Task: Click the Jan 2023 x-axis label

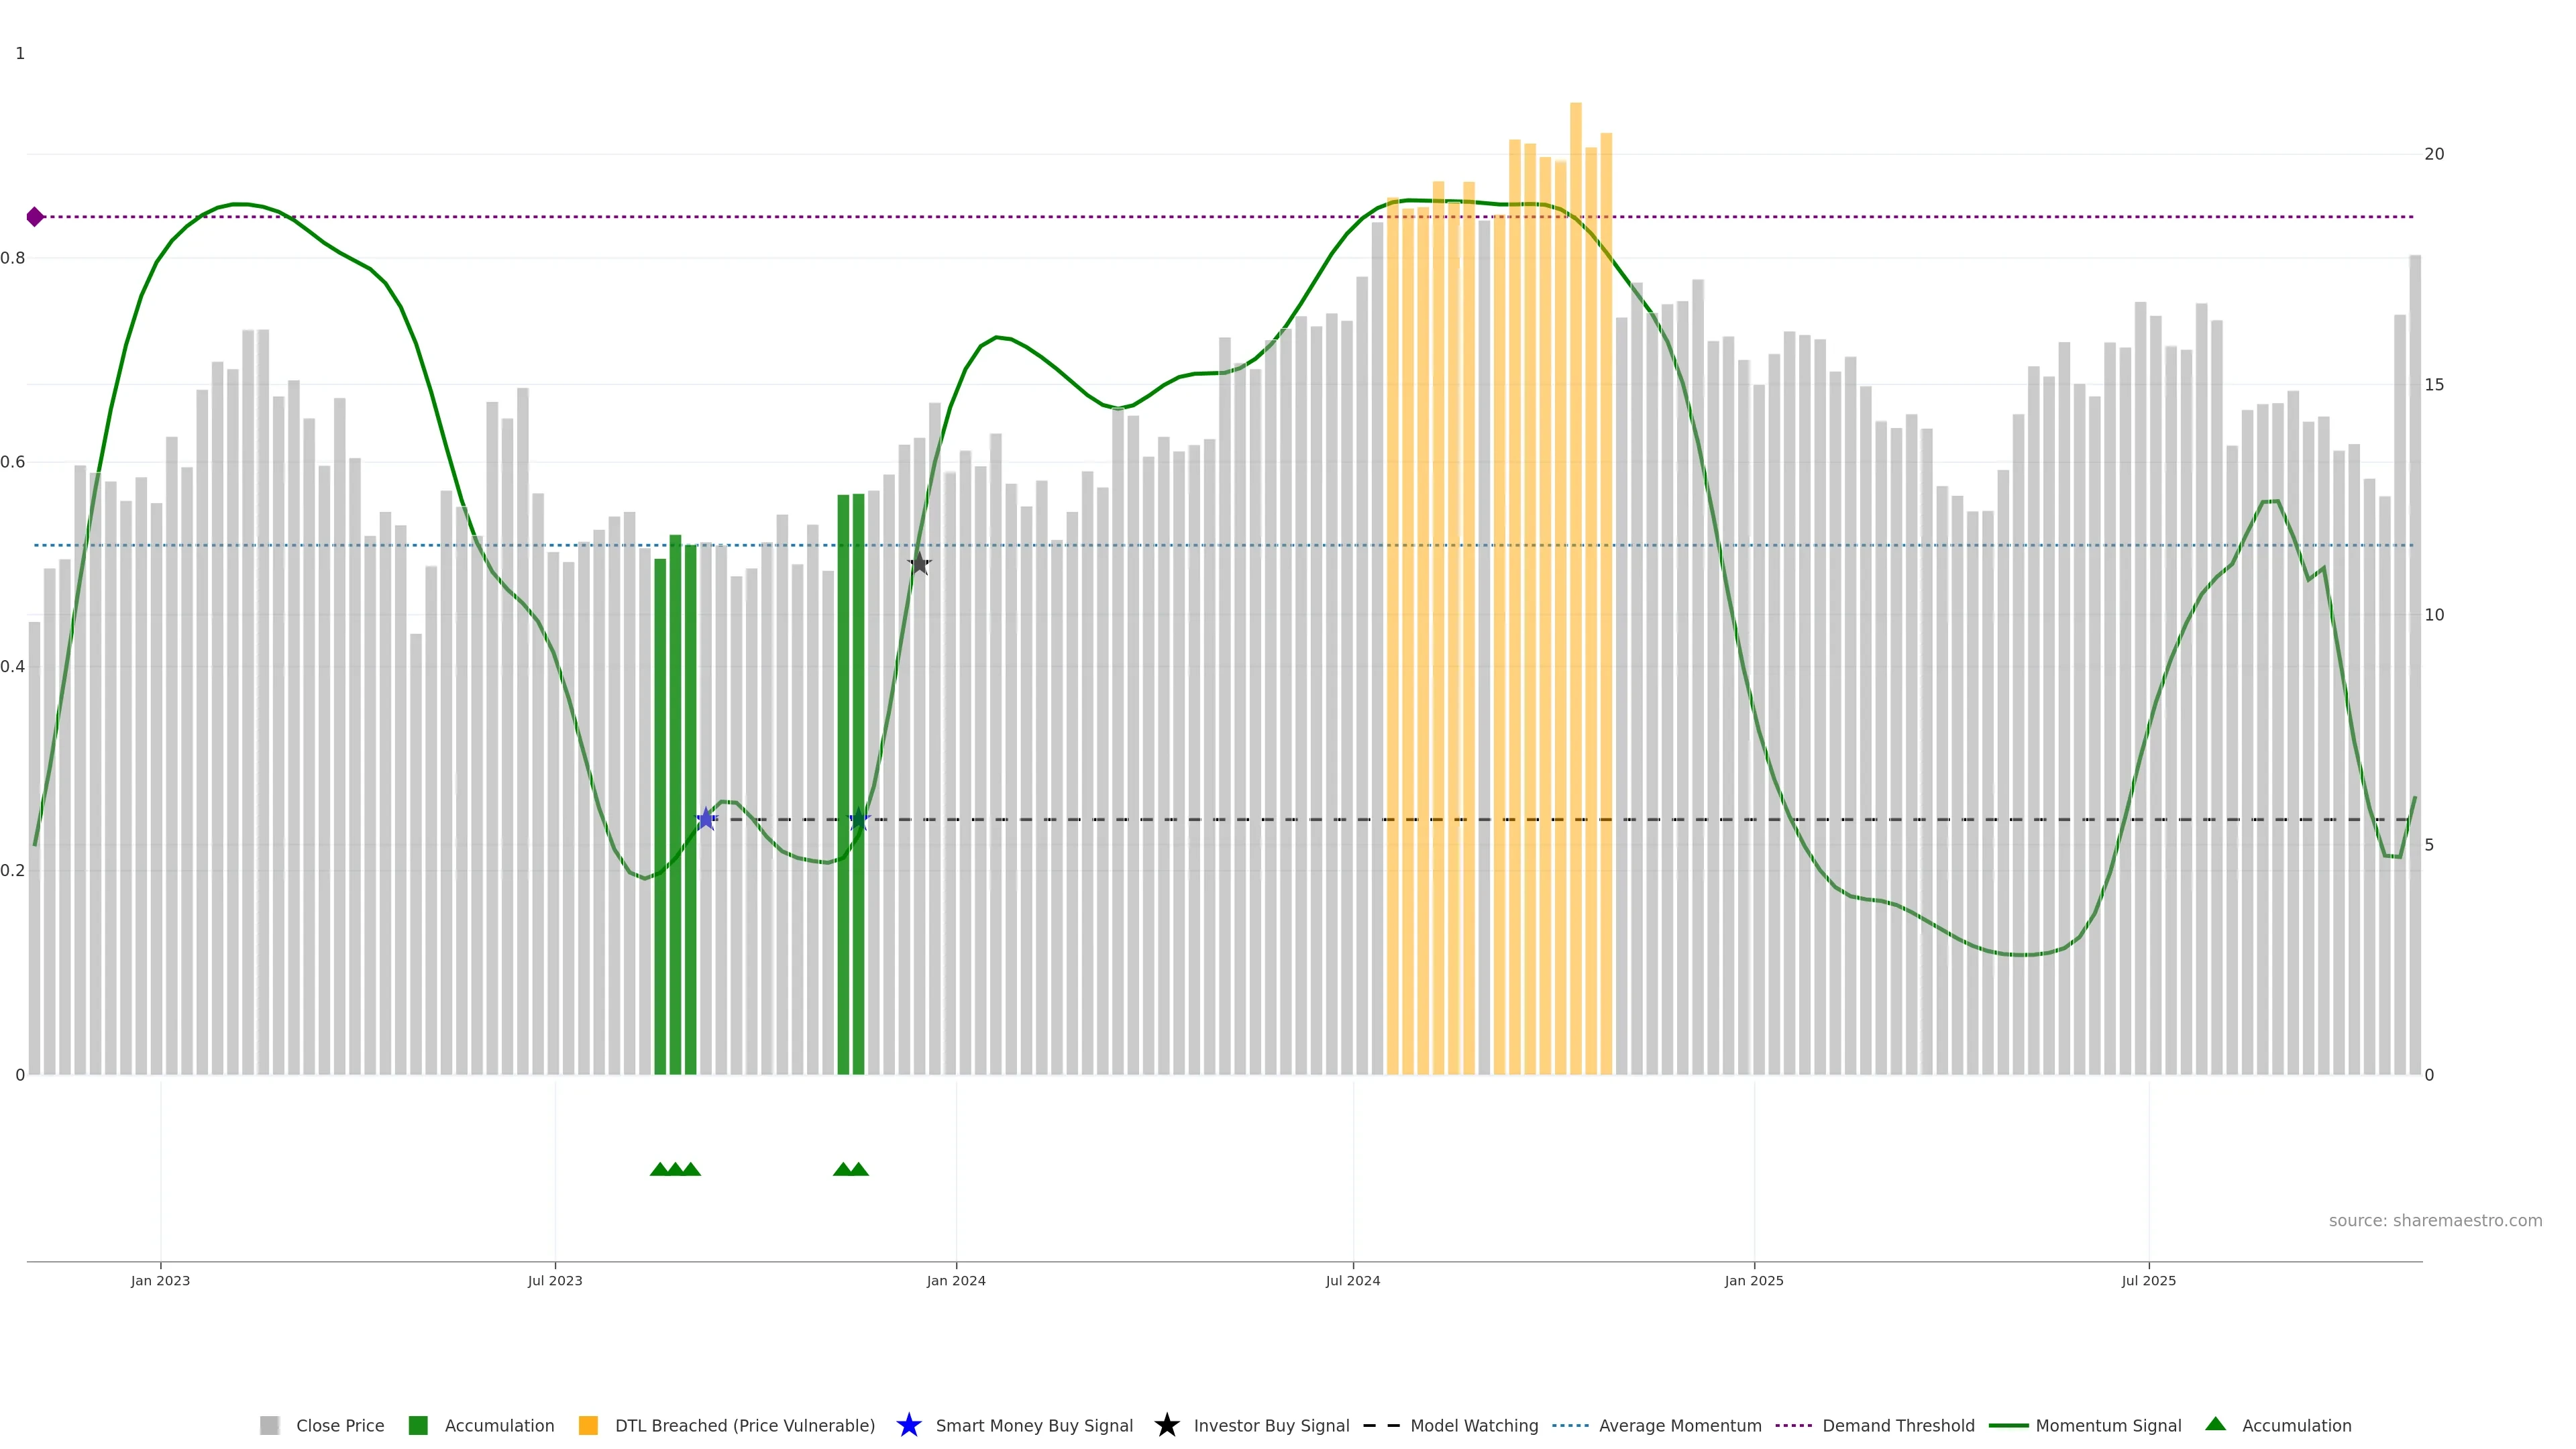Action: coord(160,1280)
